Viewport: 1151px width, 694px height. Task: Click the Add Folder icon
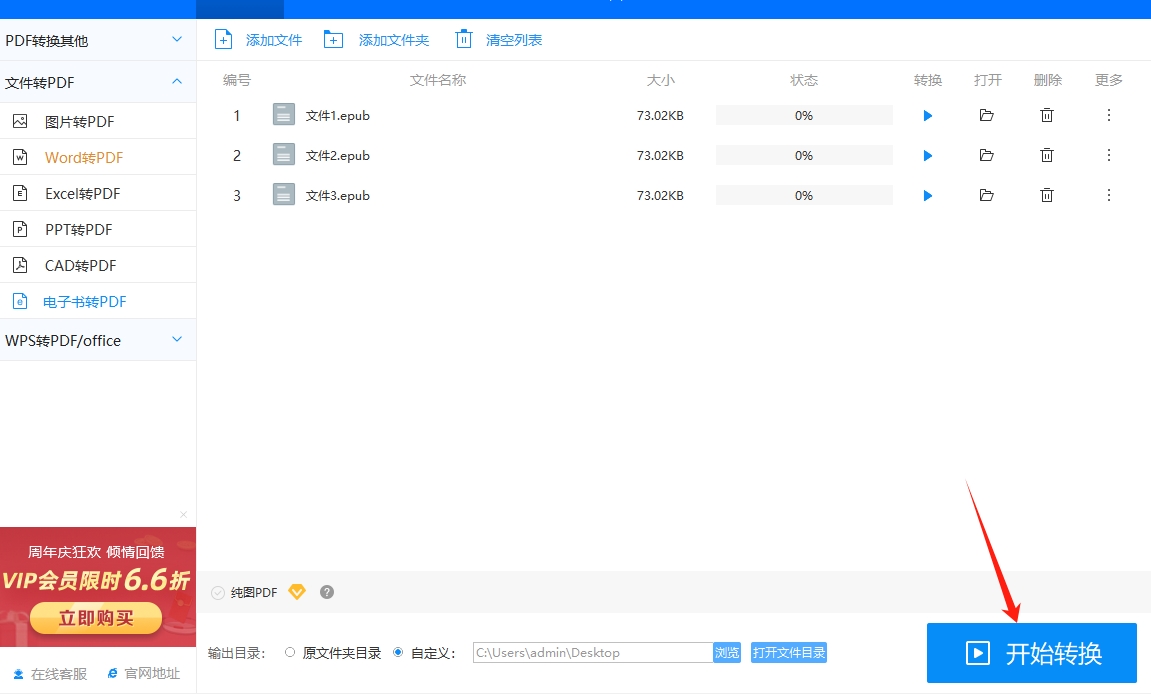tap(333, 40)
